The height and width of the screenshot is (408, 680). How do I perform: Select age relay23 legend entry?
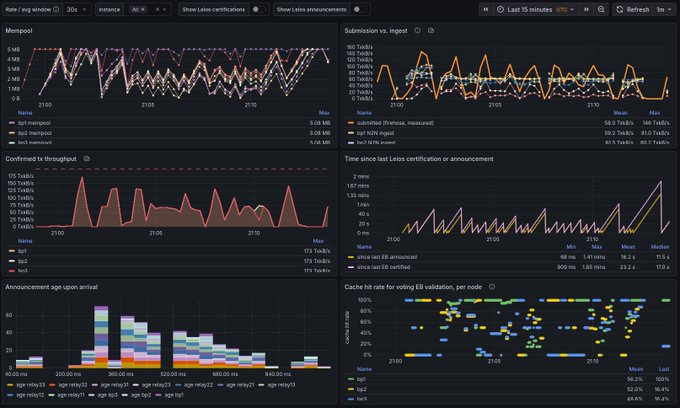click(156, 385)
